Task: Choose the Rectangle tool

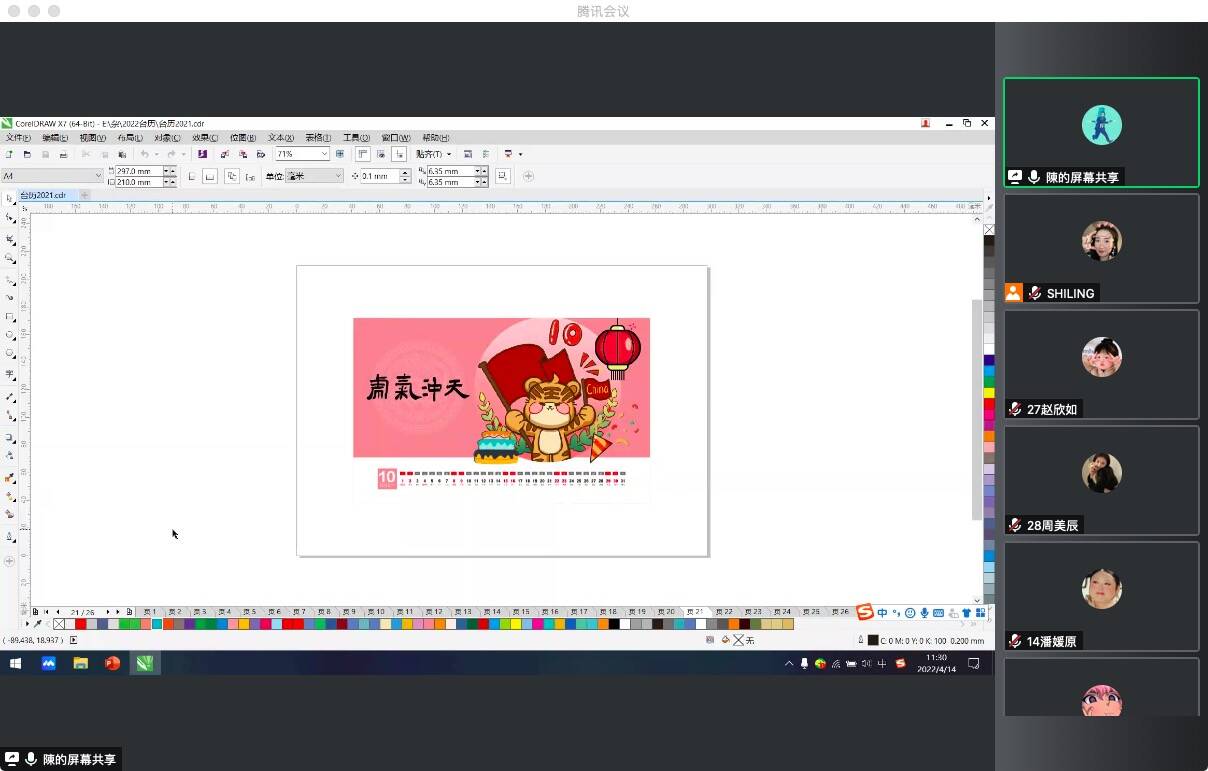Action: (x=10, y=316)
